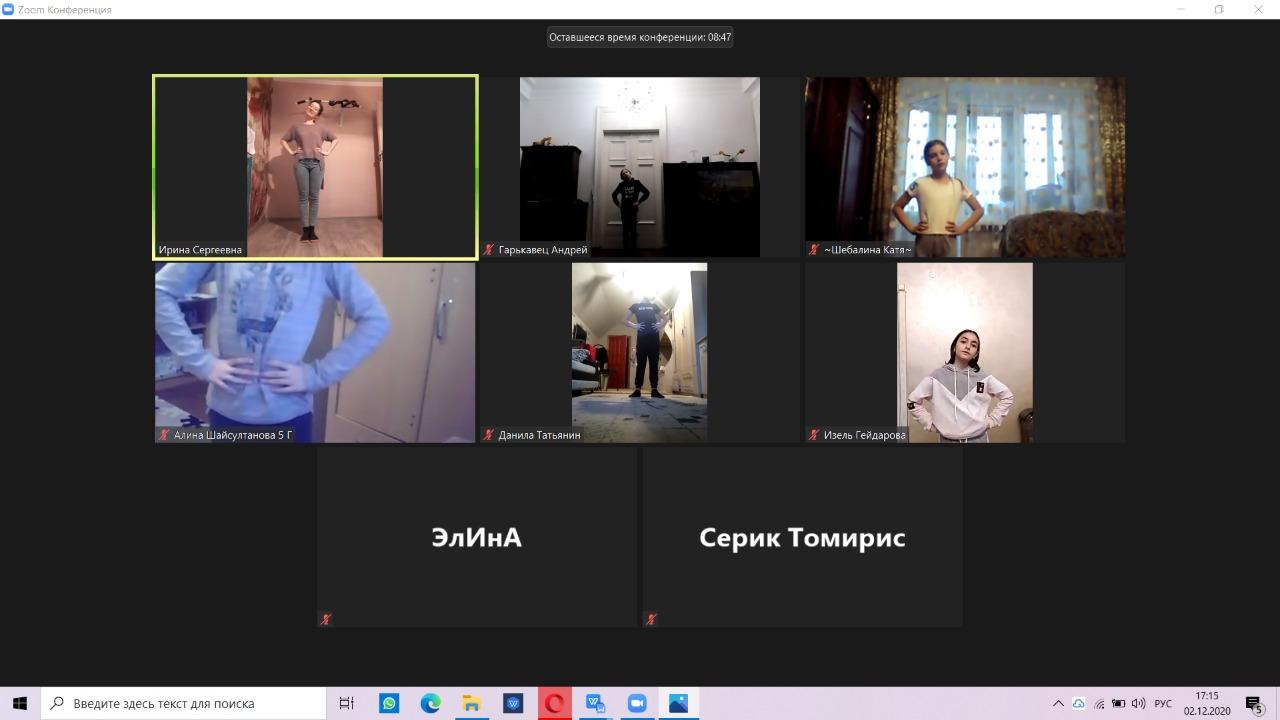Open the volume control in system tray
This screenshot has height=720, width=1280.
1139,703
